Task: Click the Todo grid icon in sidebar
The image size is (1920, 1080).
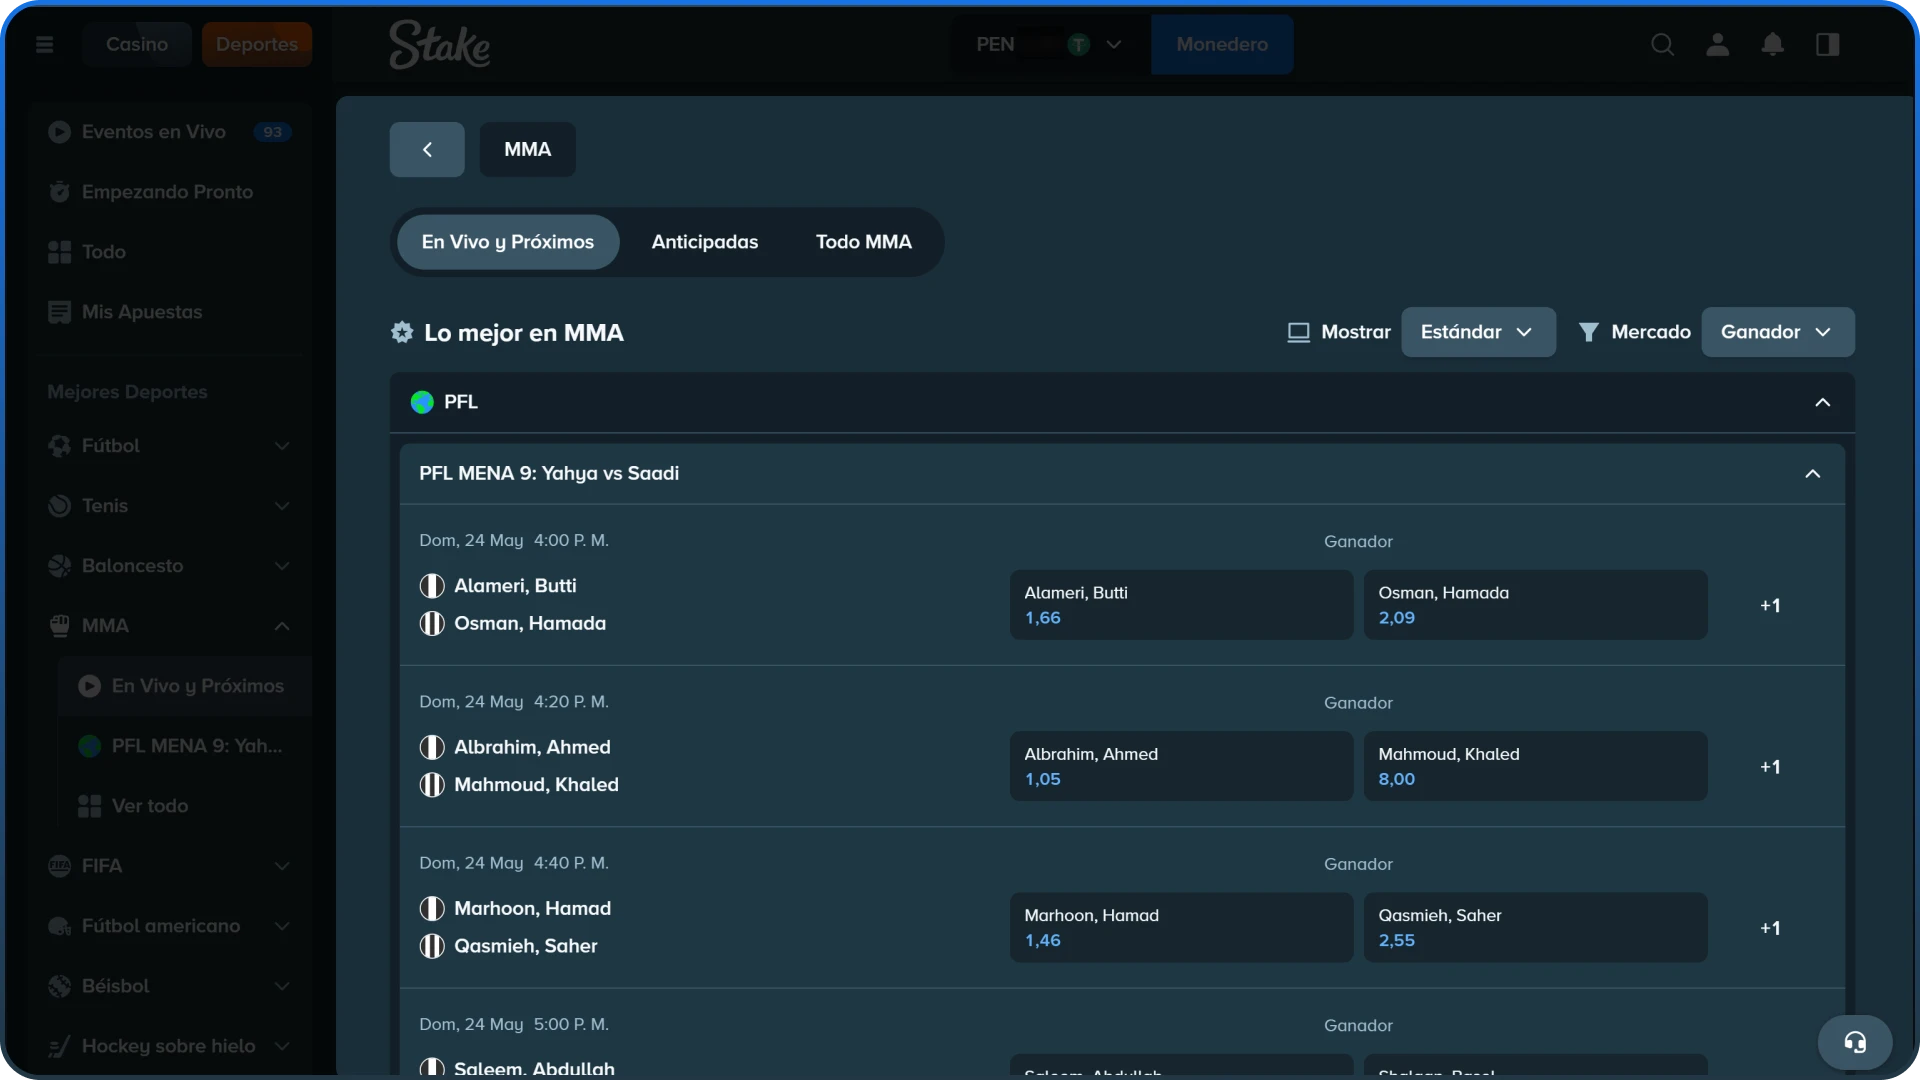Action: click(60, 252)
